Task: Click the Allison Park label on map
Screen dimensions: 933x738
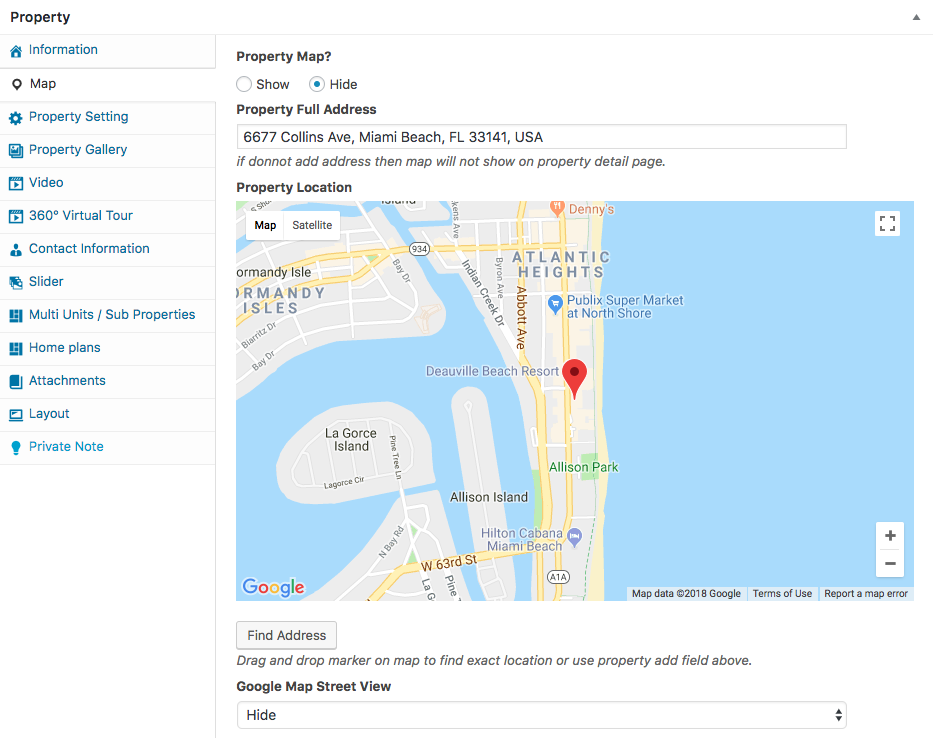Action: [583, 467]
